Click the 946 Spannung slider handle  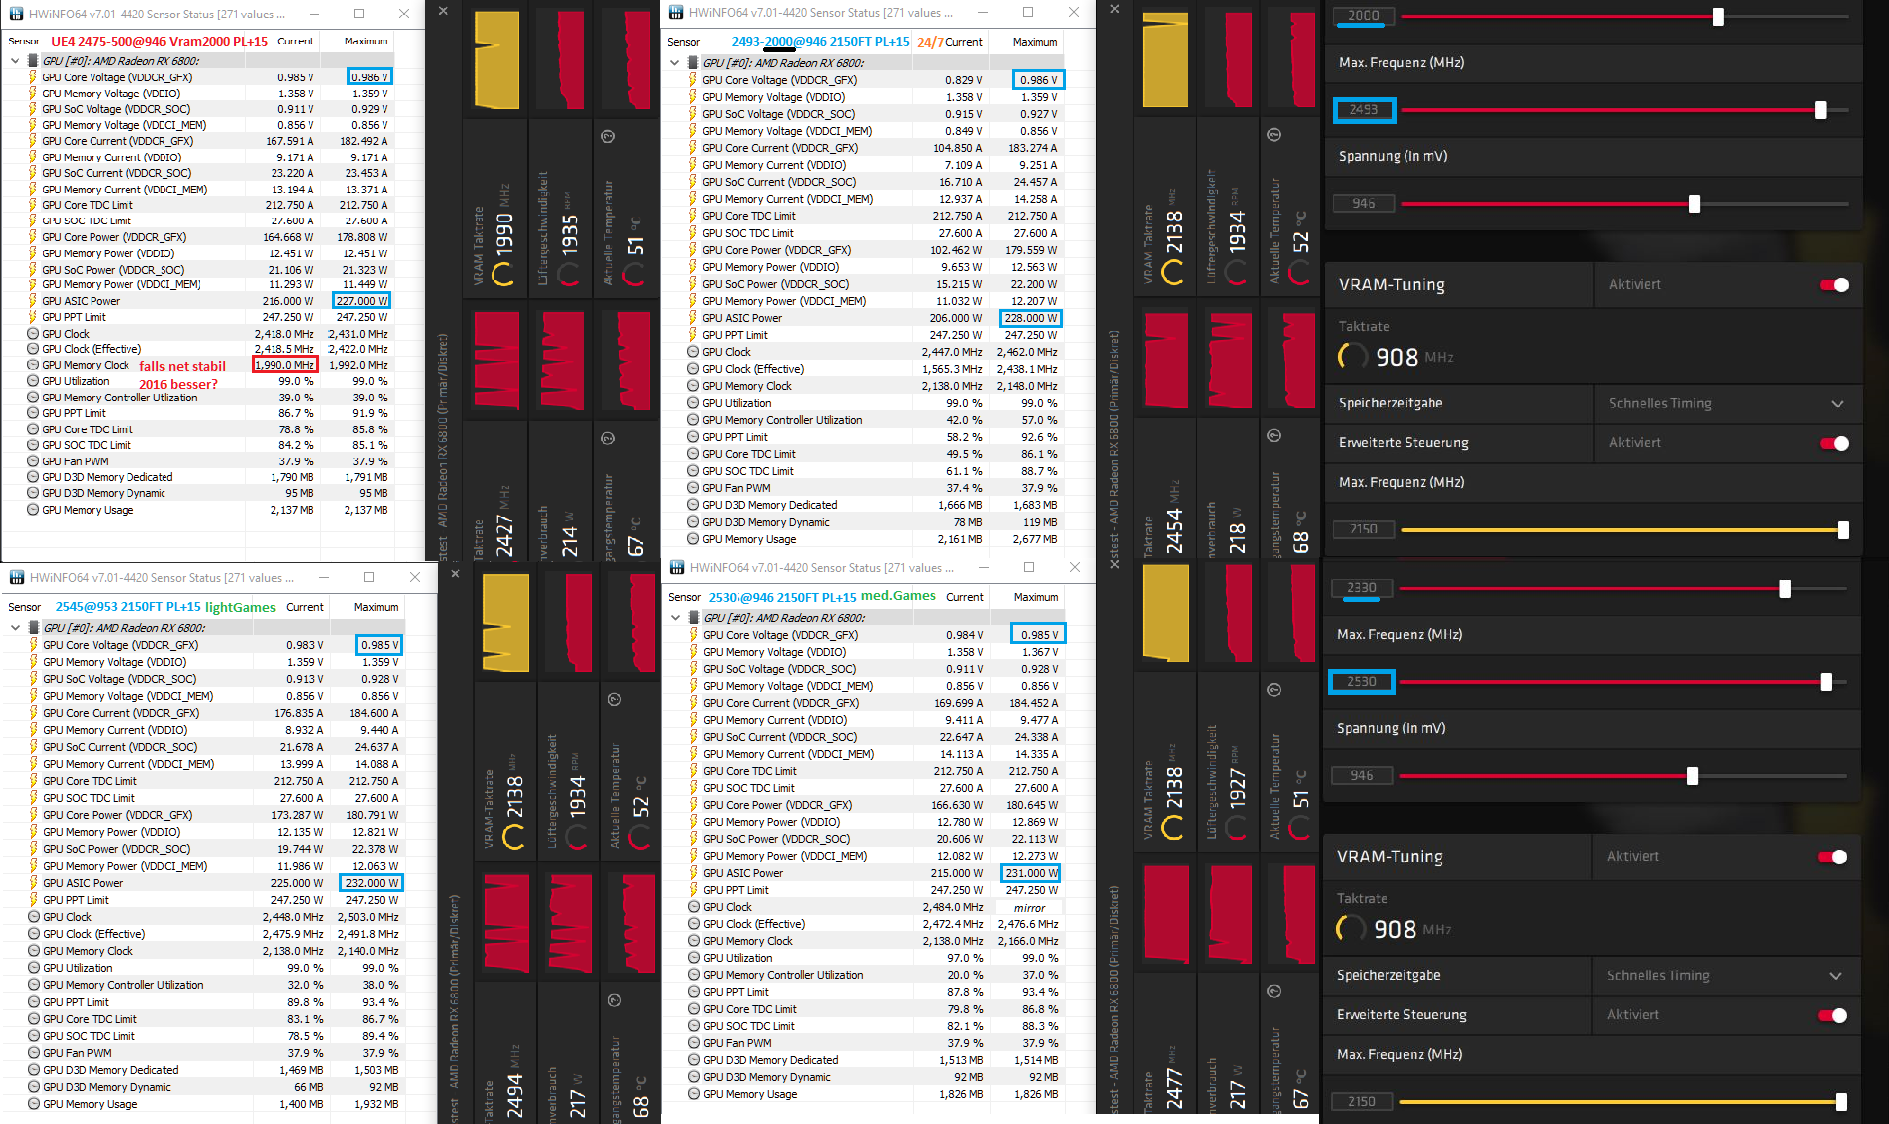pyautogui.click(x=1692, y=776)
